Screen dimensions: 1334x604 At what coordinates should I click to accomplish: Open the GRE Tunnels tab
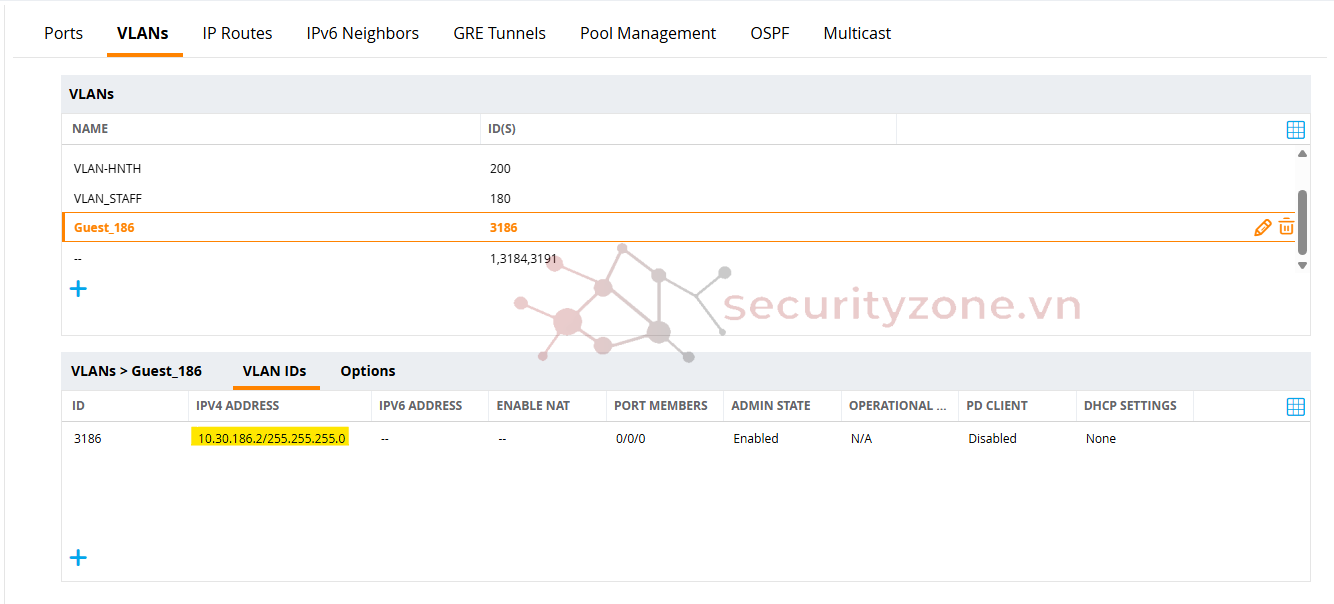(499, 33)
